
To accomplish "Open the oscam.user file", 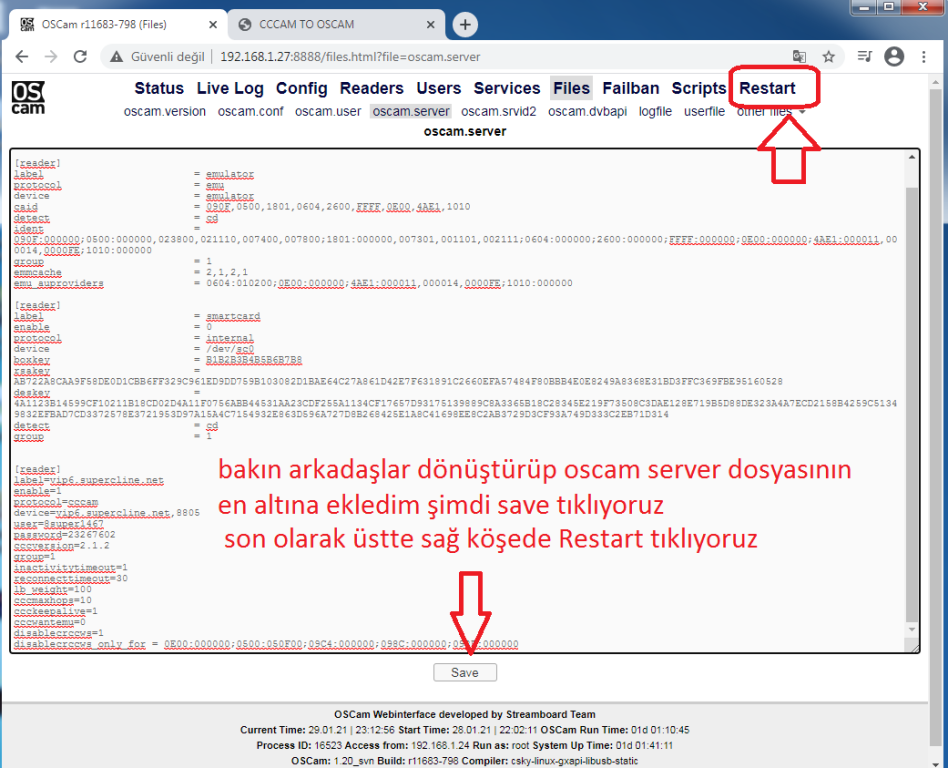I will click(328, 112).
